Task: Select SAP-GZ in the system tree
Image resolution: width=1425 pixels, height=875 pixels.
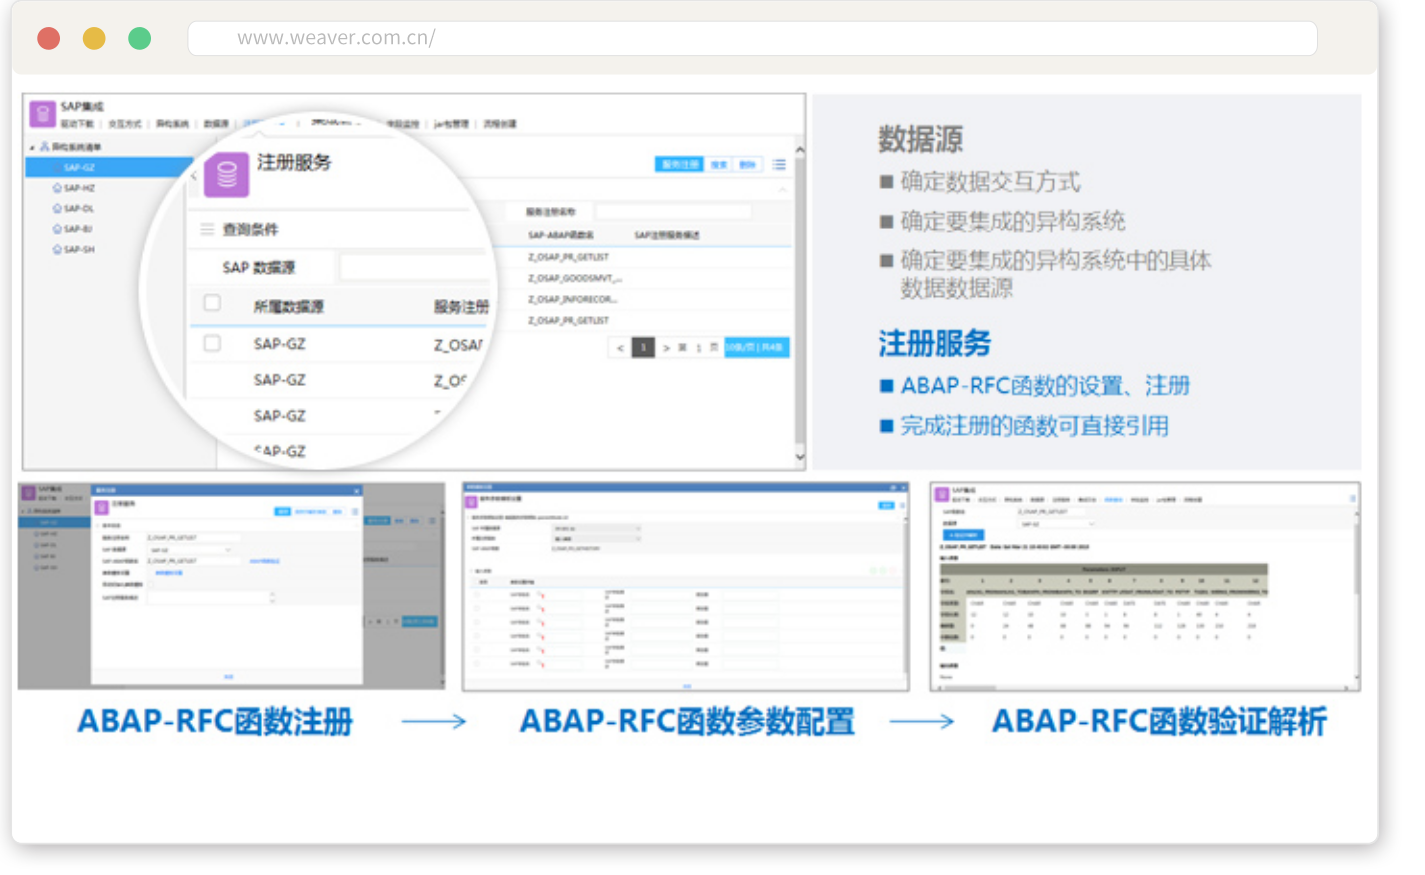Action: point(79,167)
